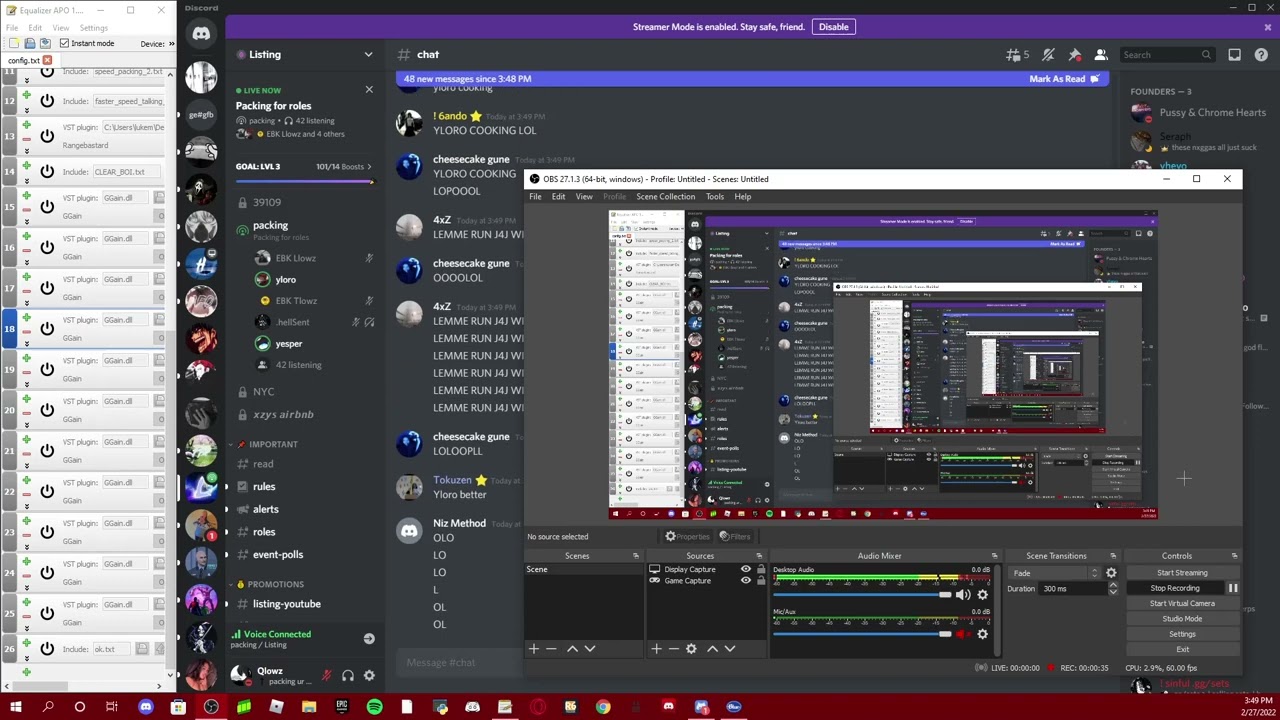
Task: Expand Listing server dropdown chevron
Action: tap(368, 55)
